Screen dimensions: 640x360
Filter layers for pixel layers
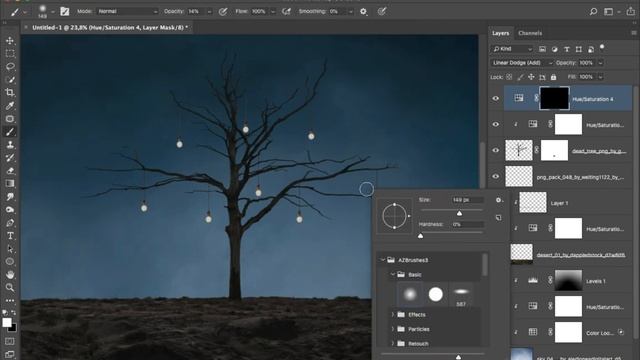tap(542, 49)
